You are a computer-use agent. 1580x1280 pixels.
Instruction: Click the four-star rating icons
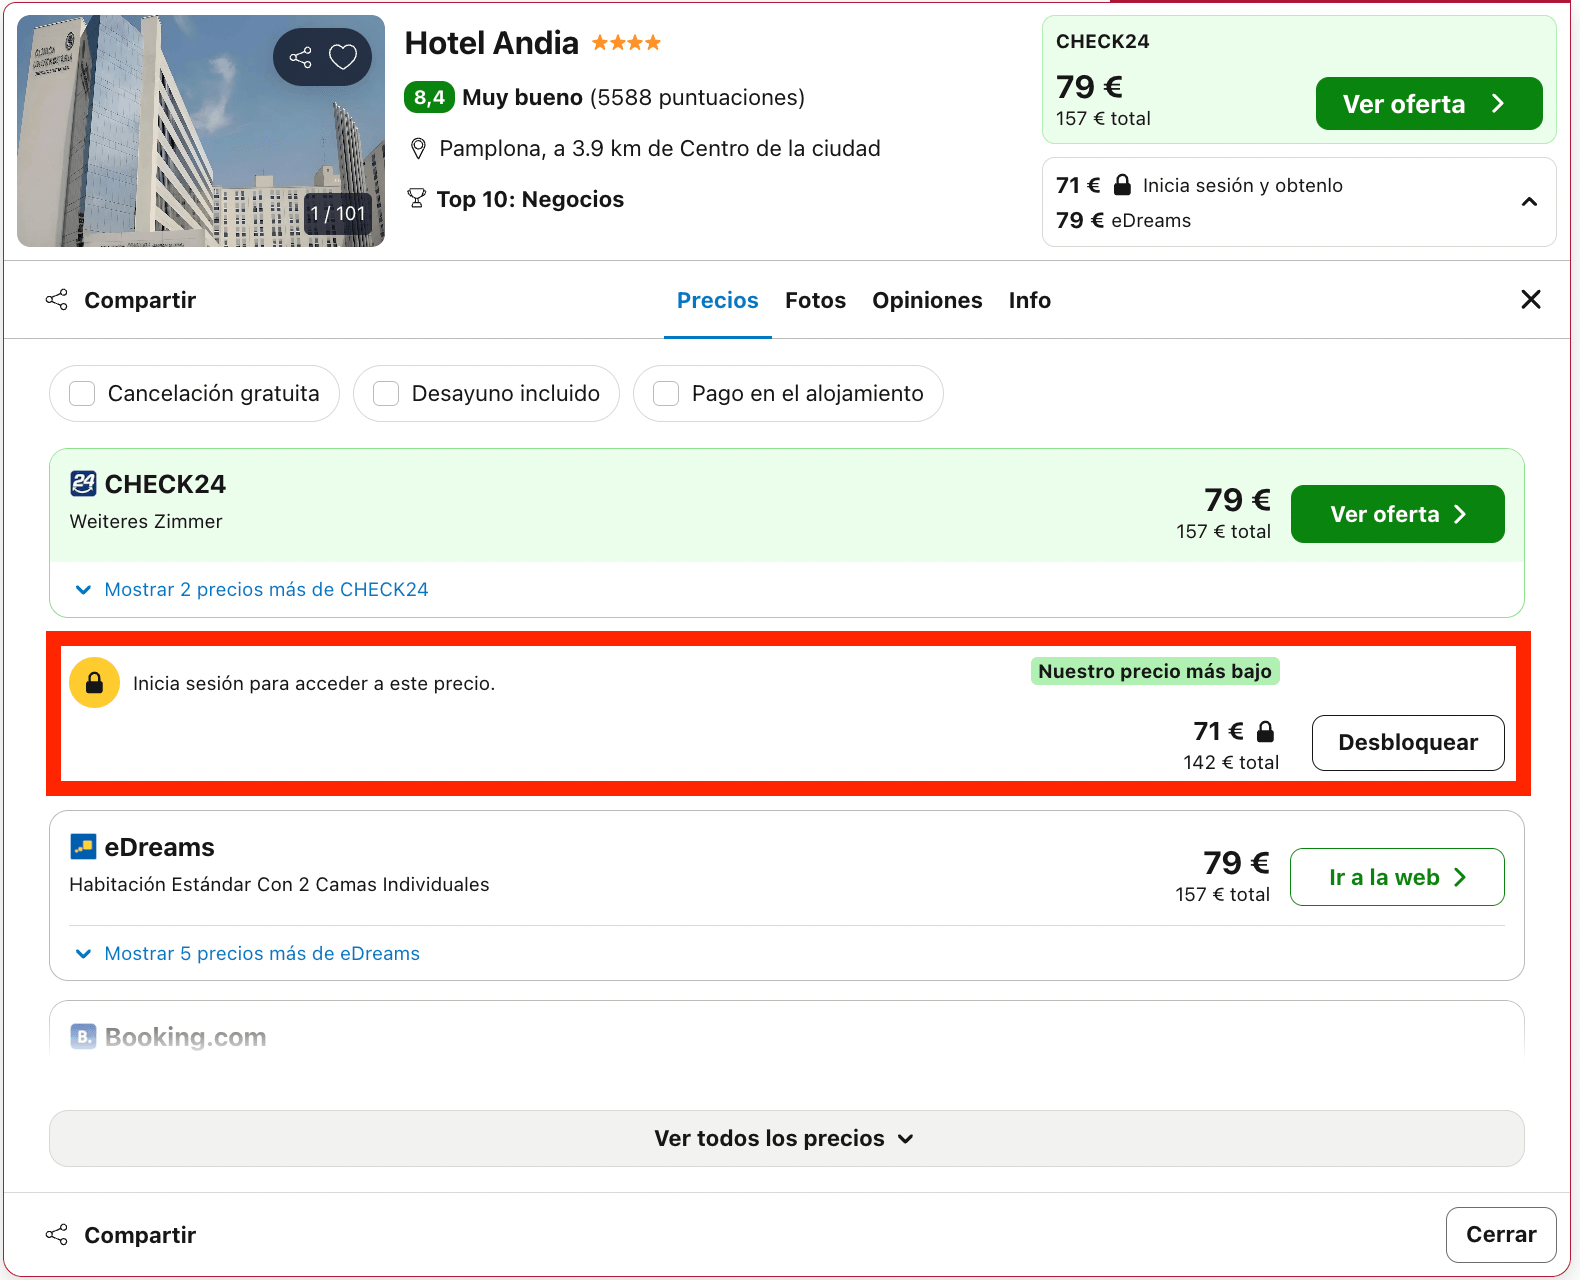(626, 43)
